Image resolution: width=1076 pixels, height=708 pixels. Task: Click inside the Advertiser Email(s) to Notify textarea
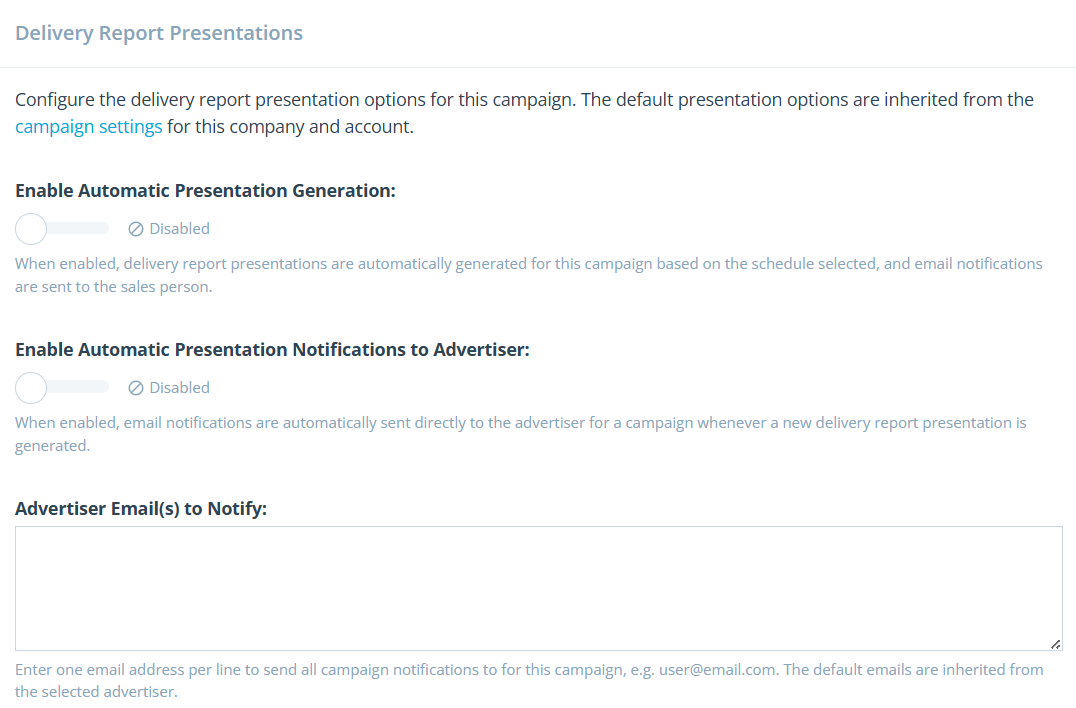pos(538,588)
